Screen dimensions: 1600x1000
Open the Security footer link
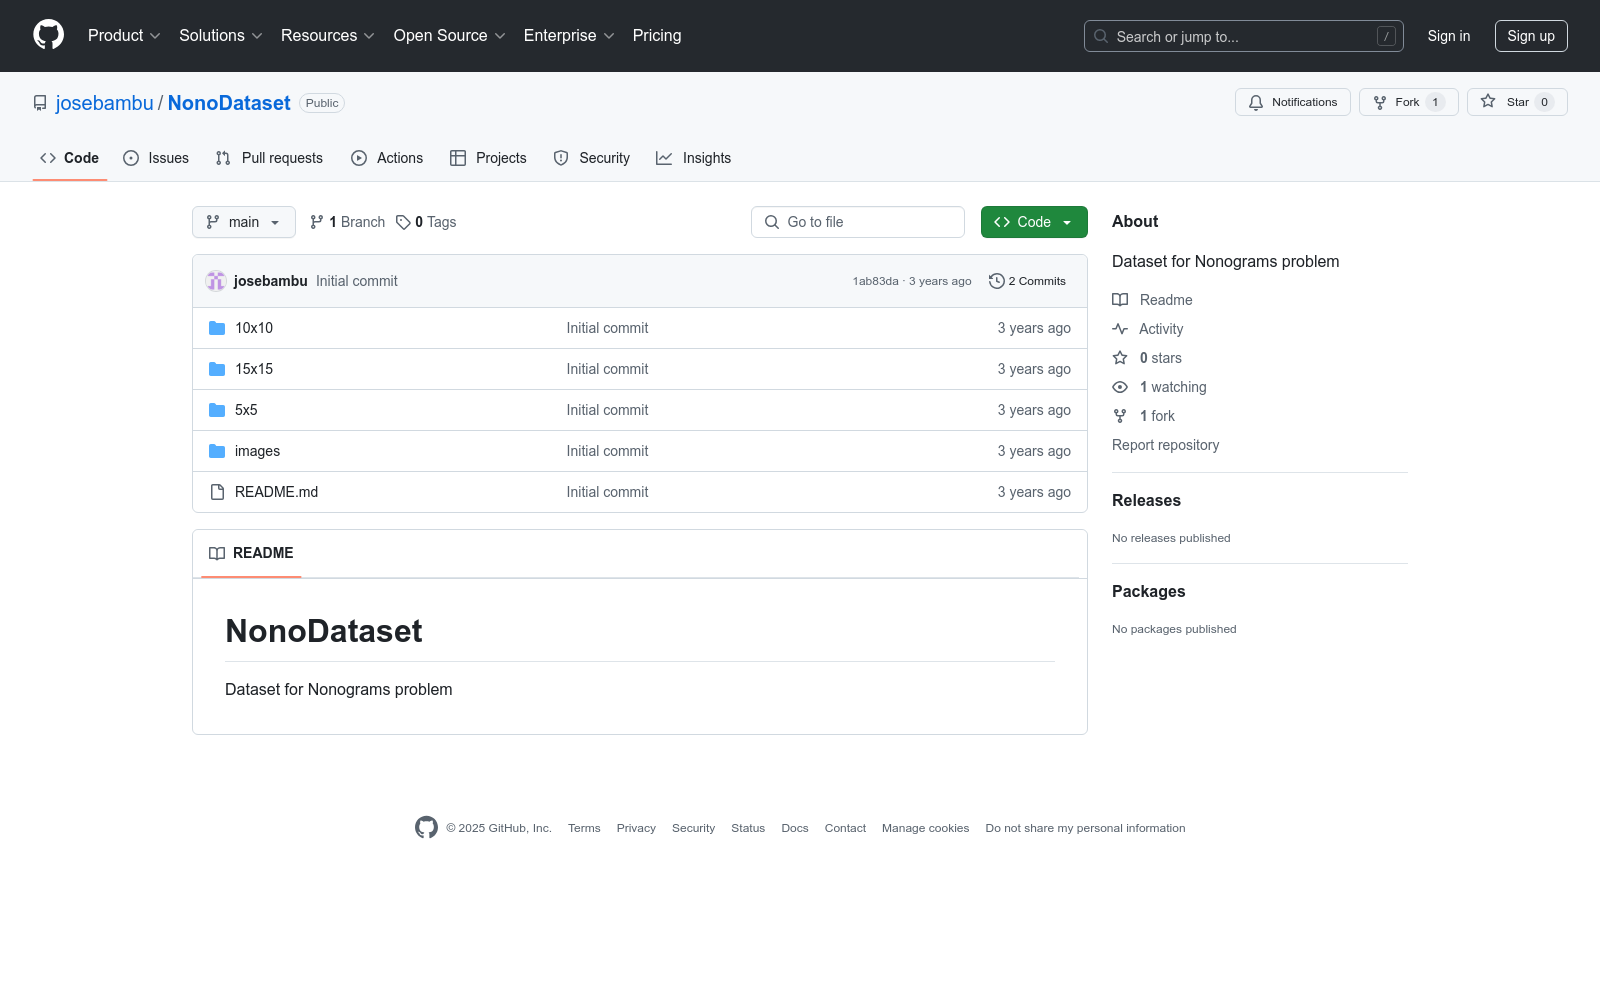(693, 828)
